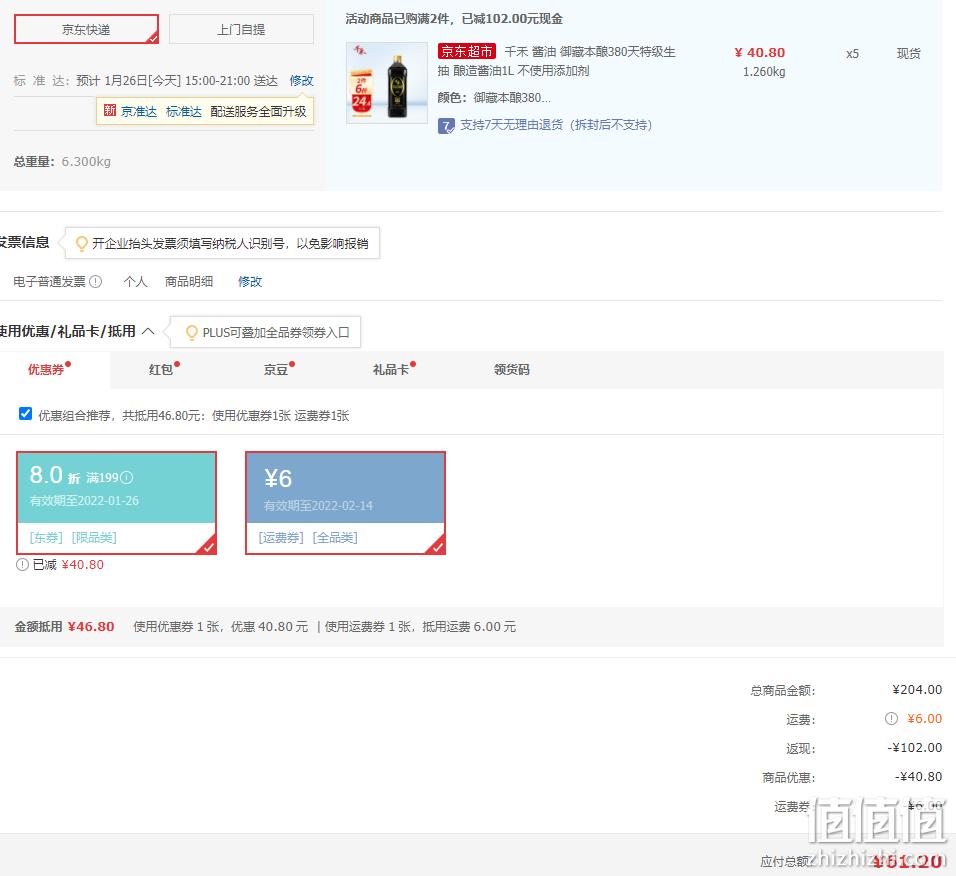This screenshot has height=876, width=956.
Task: Click the product weight 1.260kg text
Action: tap(764, 72)
